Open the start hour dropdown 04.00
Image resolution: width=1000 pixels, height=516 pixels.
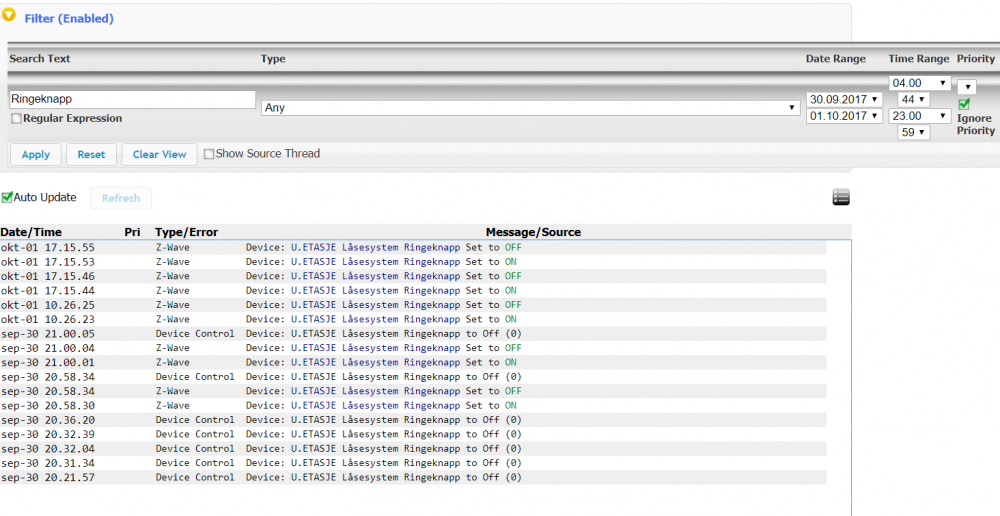920,83
